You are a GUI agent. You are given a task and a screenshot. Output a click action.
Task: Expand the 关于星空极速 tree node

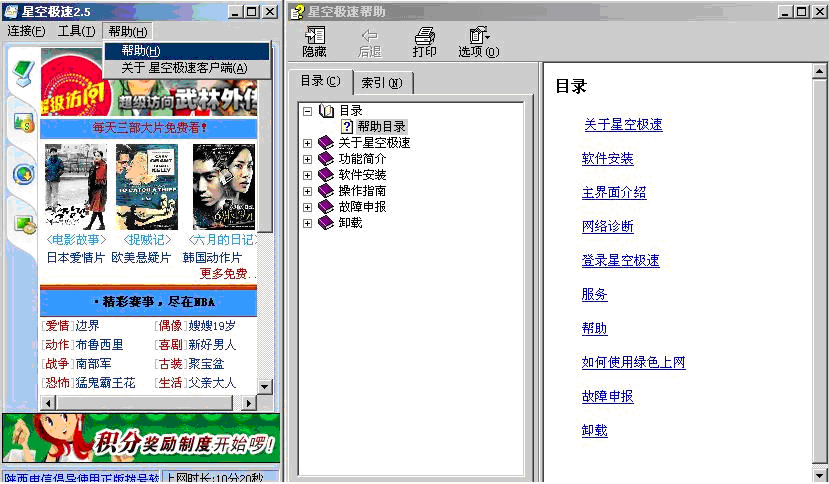[x=308, y=143]
